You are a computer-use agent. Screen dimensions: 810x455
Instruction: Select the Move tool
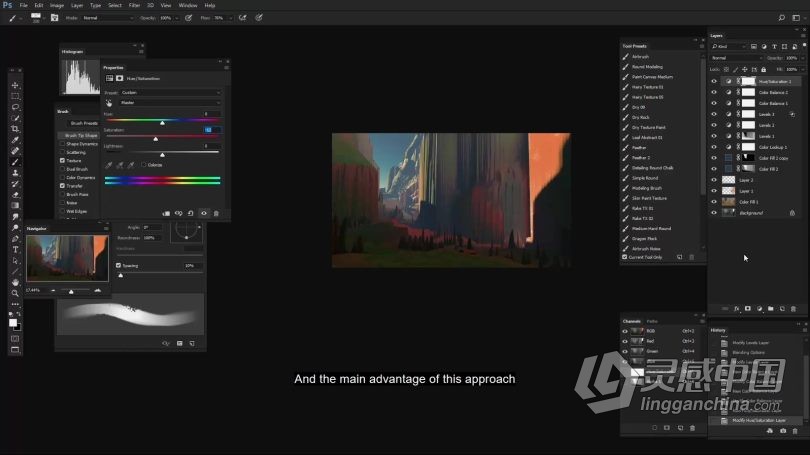coord(15,85)
